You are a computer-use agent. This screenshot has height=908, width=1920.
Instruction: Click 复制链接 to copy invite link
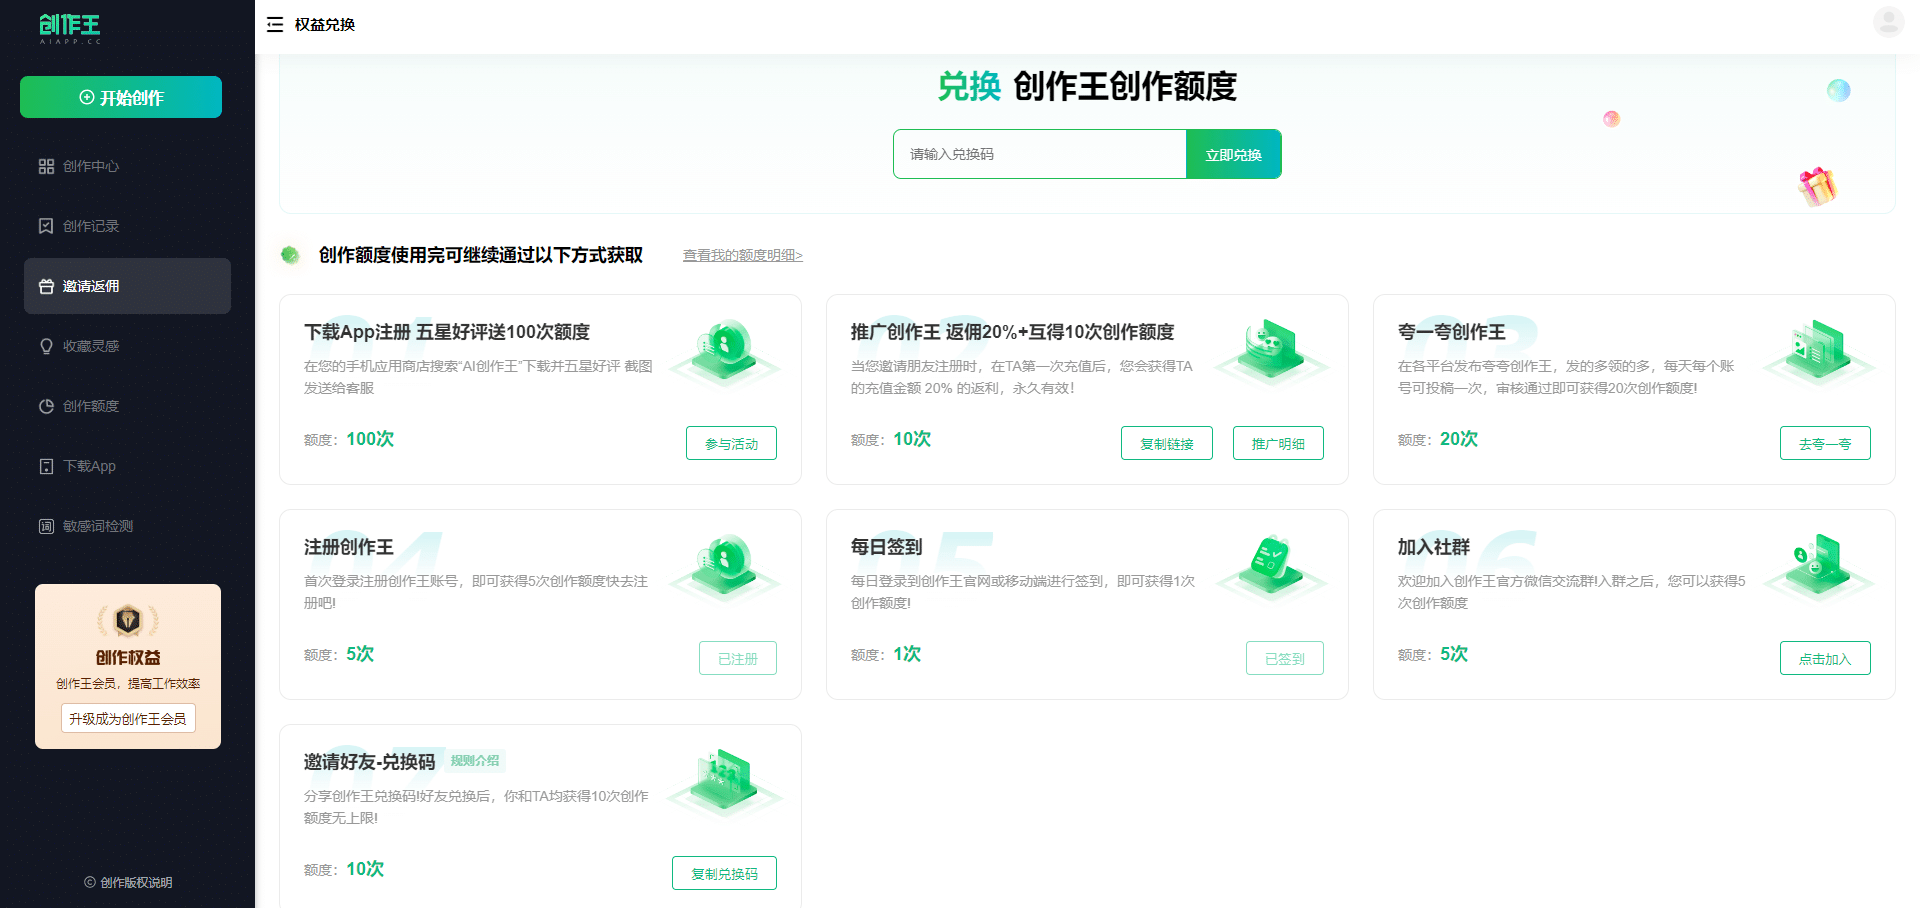coord(1166,442)
